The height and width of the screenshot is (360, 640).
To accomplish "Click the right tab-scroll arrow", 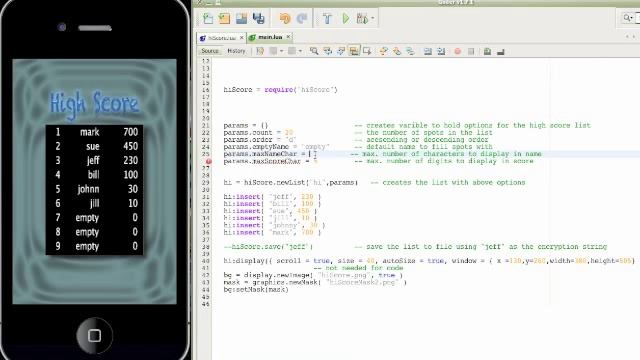I will pyautogui.click(x=634, y=37).
